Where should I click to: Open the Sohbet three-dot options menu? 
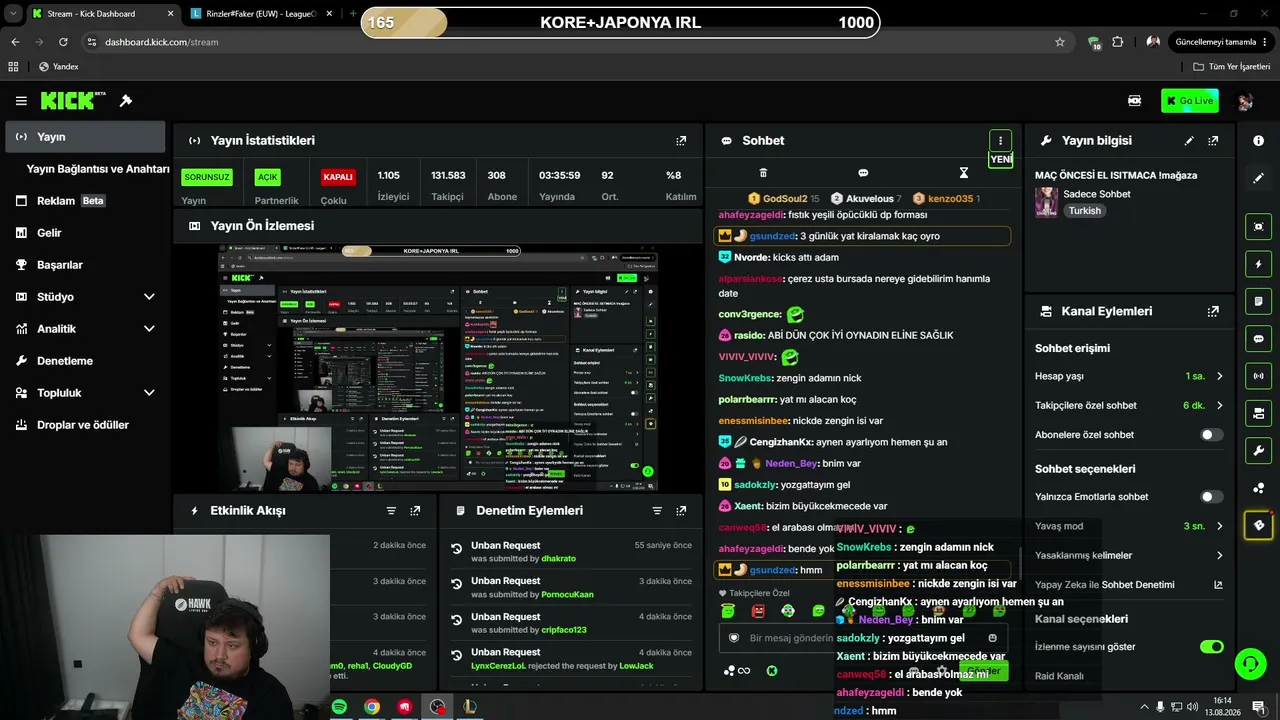(x=1000, y=141)
